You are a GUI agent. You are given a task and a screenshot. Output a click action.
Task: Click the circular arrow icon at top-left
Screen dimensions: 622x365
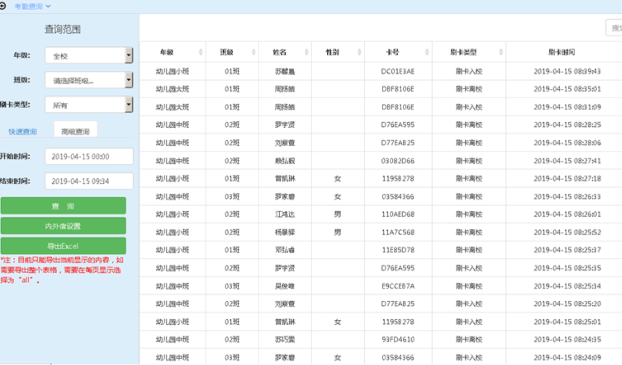(3, 6)
